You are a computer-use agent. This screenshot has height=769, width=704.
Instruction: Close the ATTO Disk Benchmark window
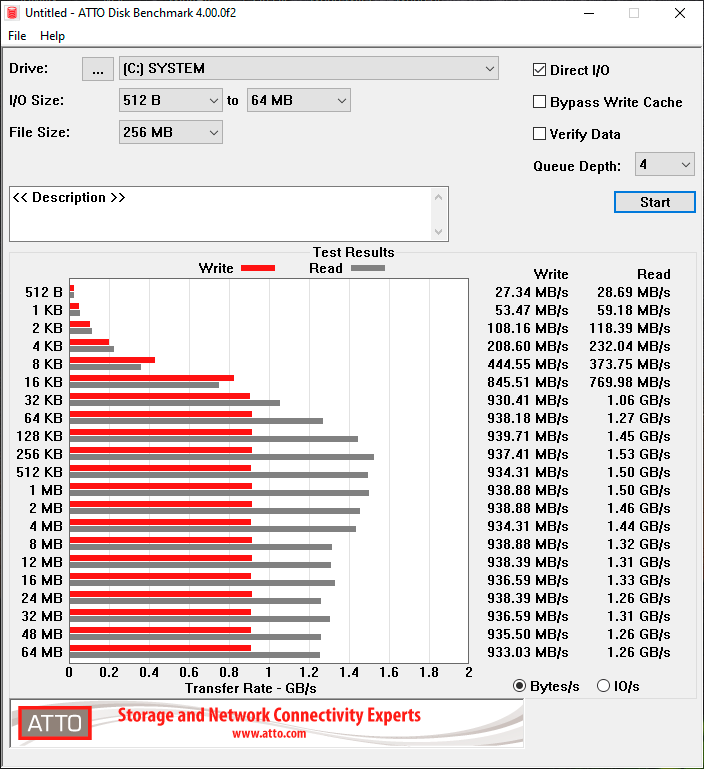[680, 13]
